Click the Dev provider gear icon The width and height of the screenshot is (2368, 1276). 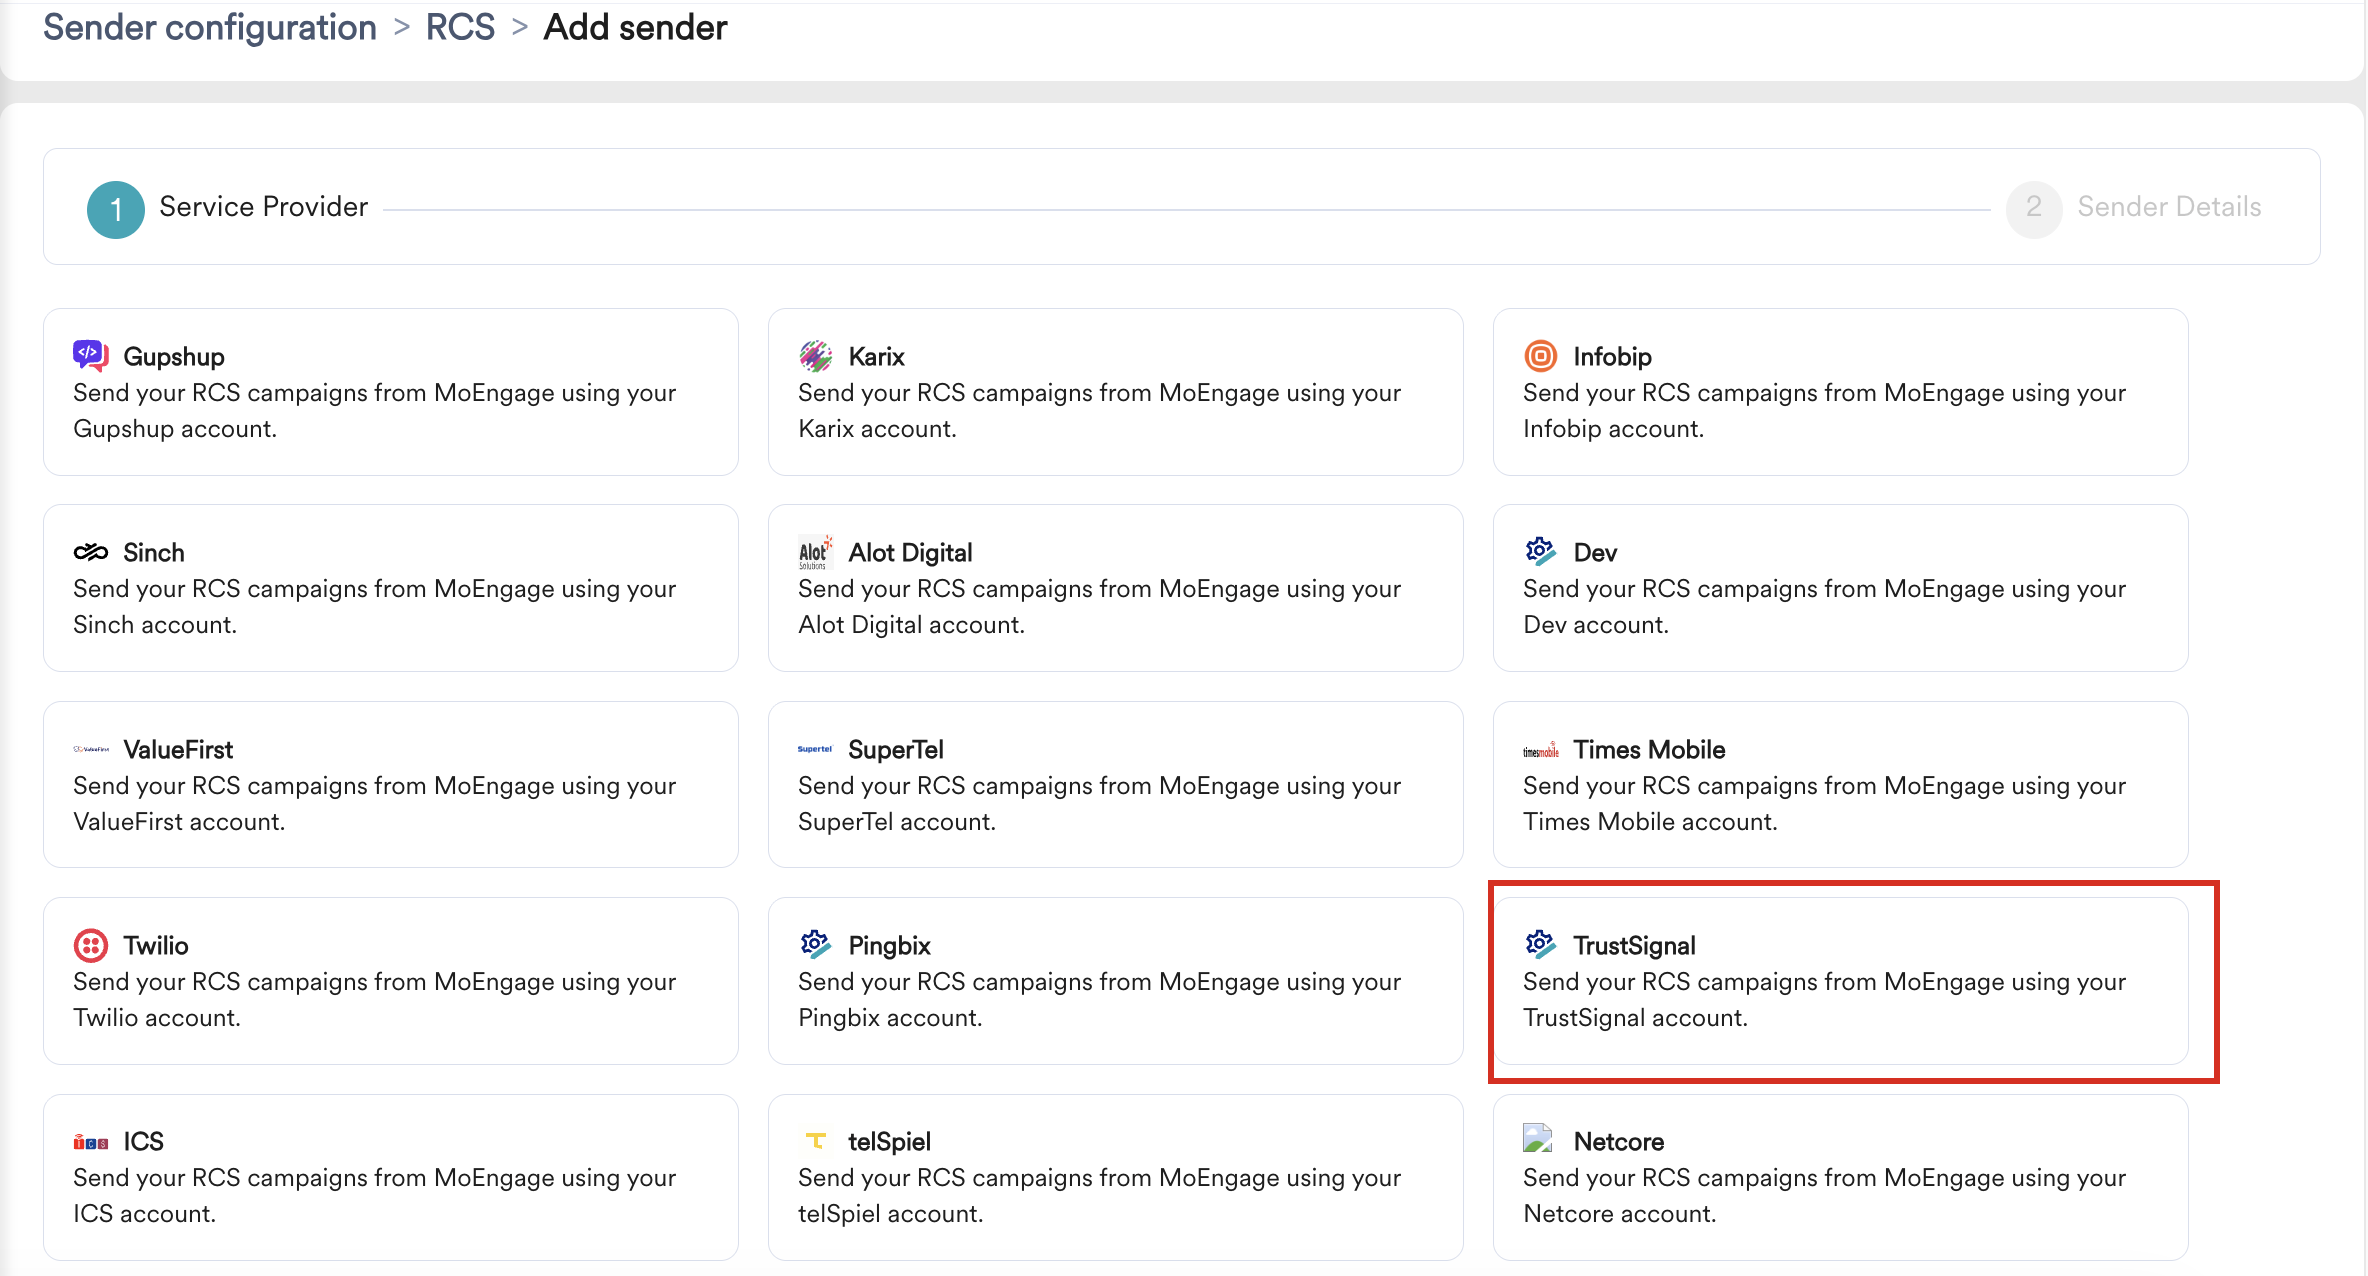1540,551
